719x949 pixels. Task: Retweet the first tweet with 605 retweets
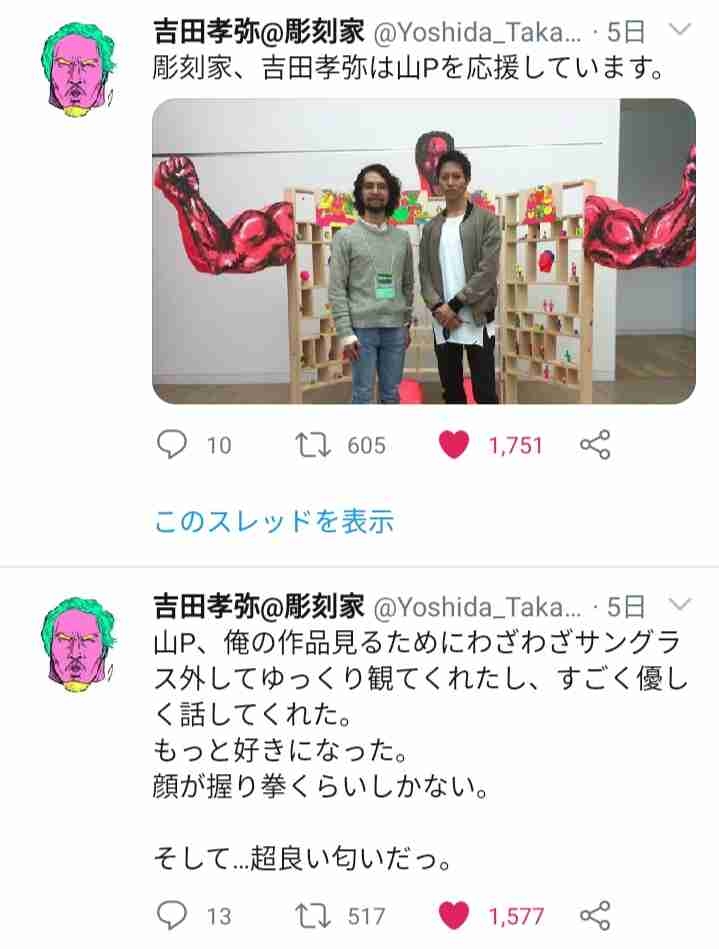[312, 445]
